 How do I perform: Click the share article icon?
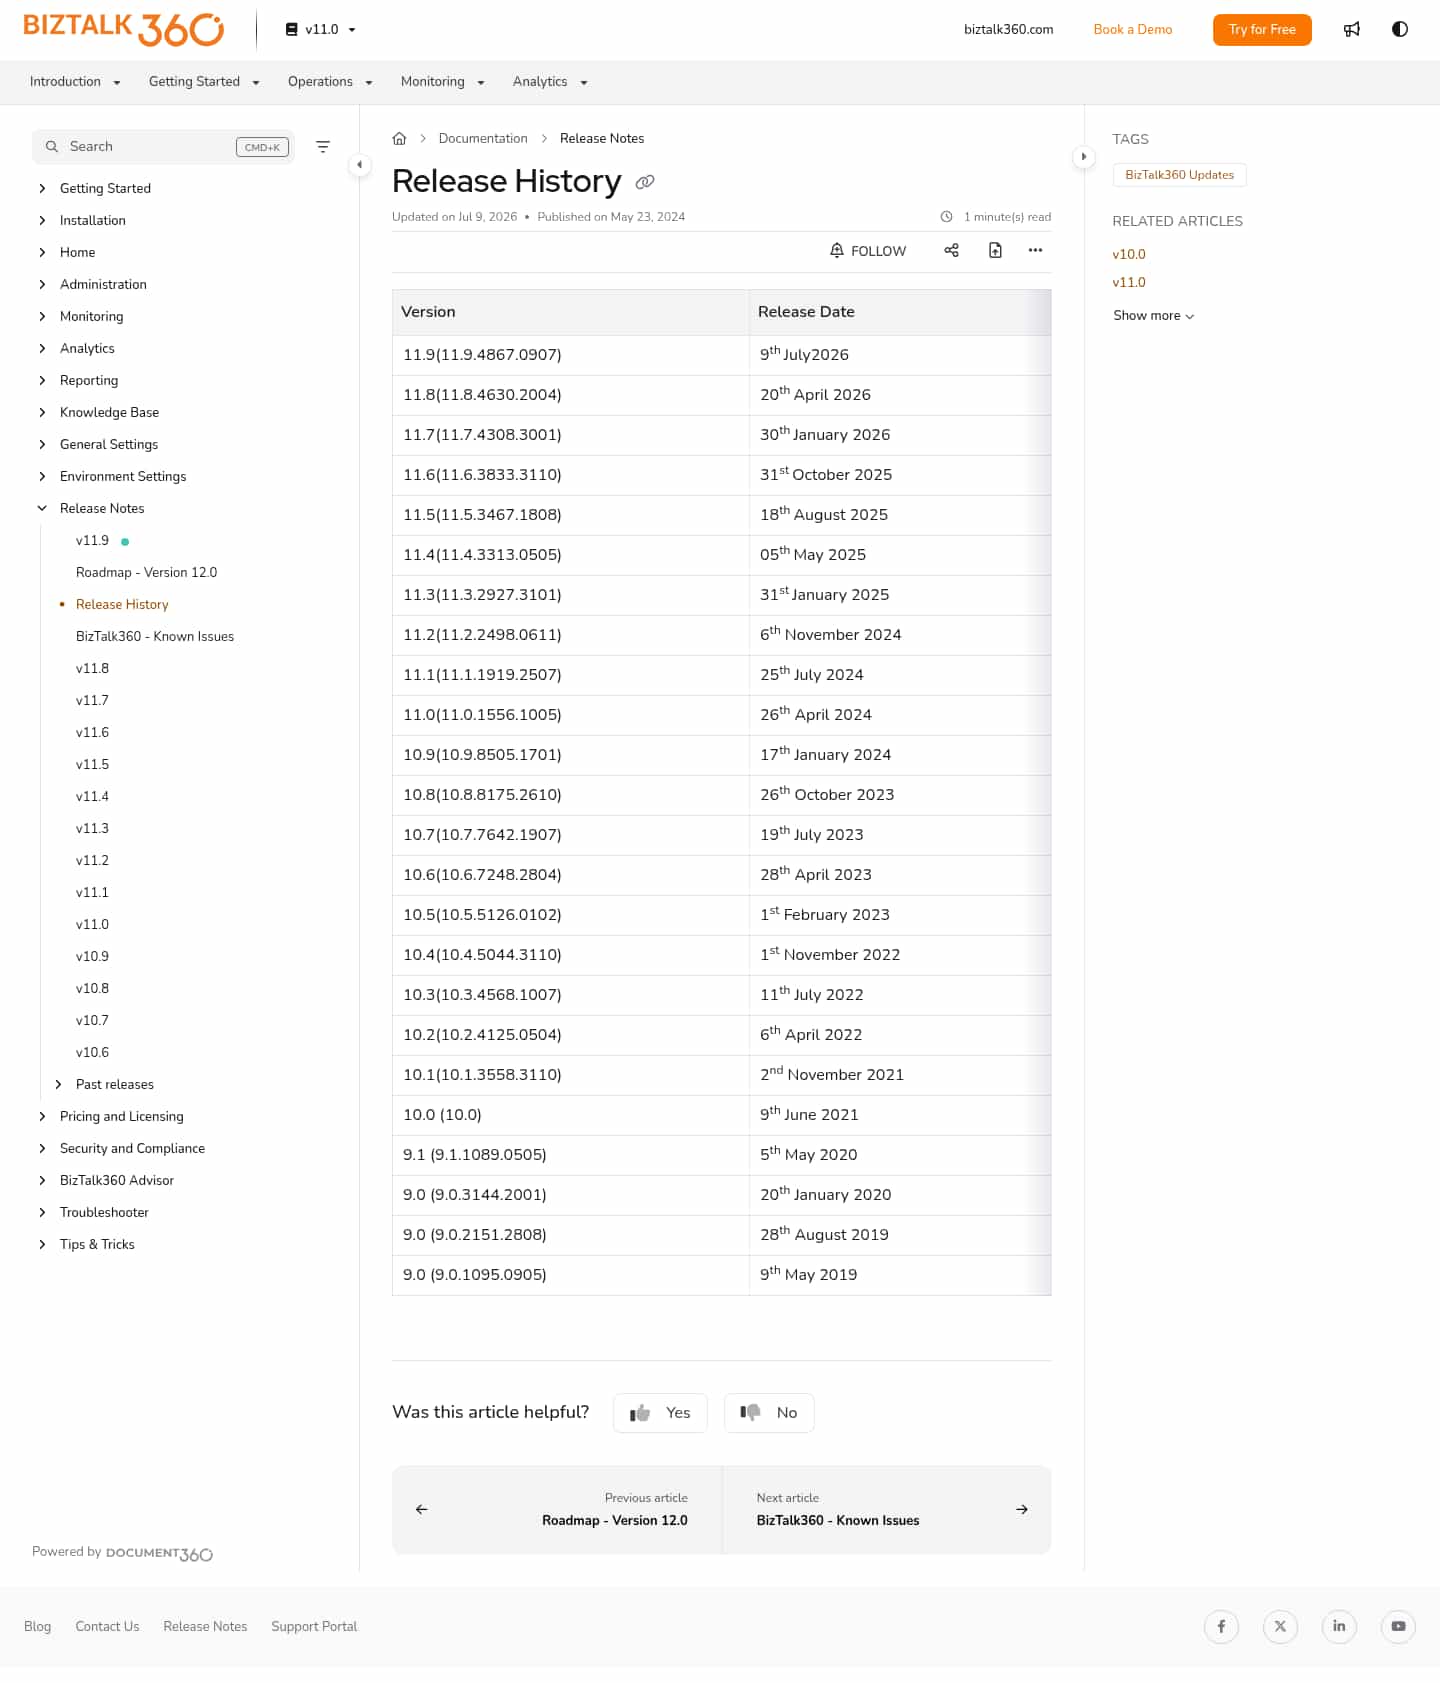point(951,250)
